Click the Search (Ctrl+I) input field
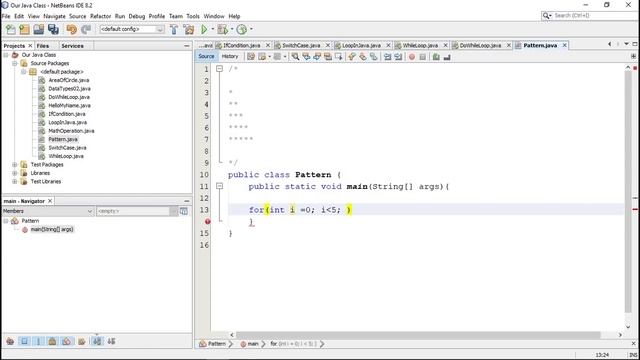Viewport: 640px width, 360px height. click(594, 16)
